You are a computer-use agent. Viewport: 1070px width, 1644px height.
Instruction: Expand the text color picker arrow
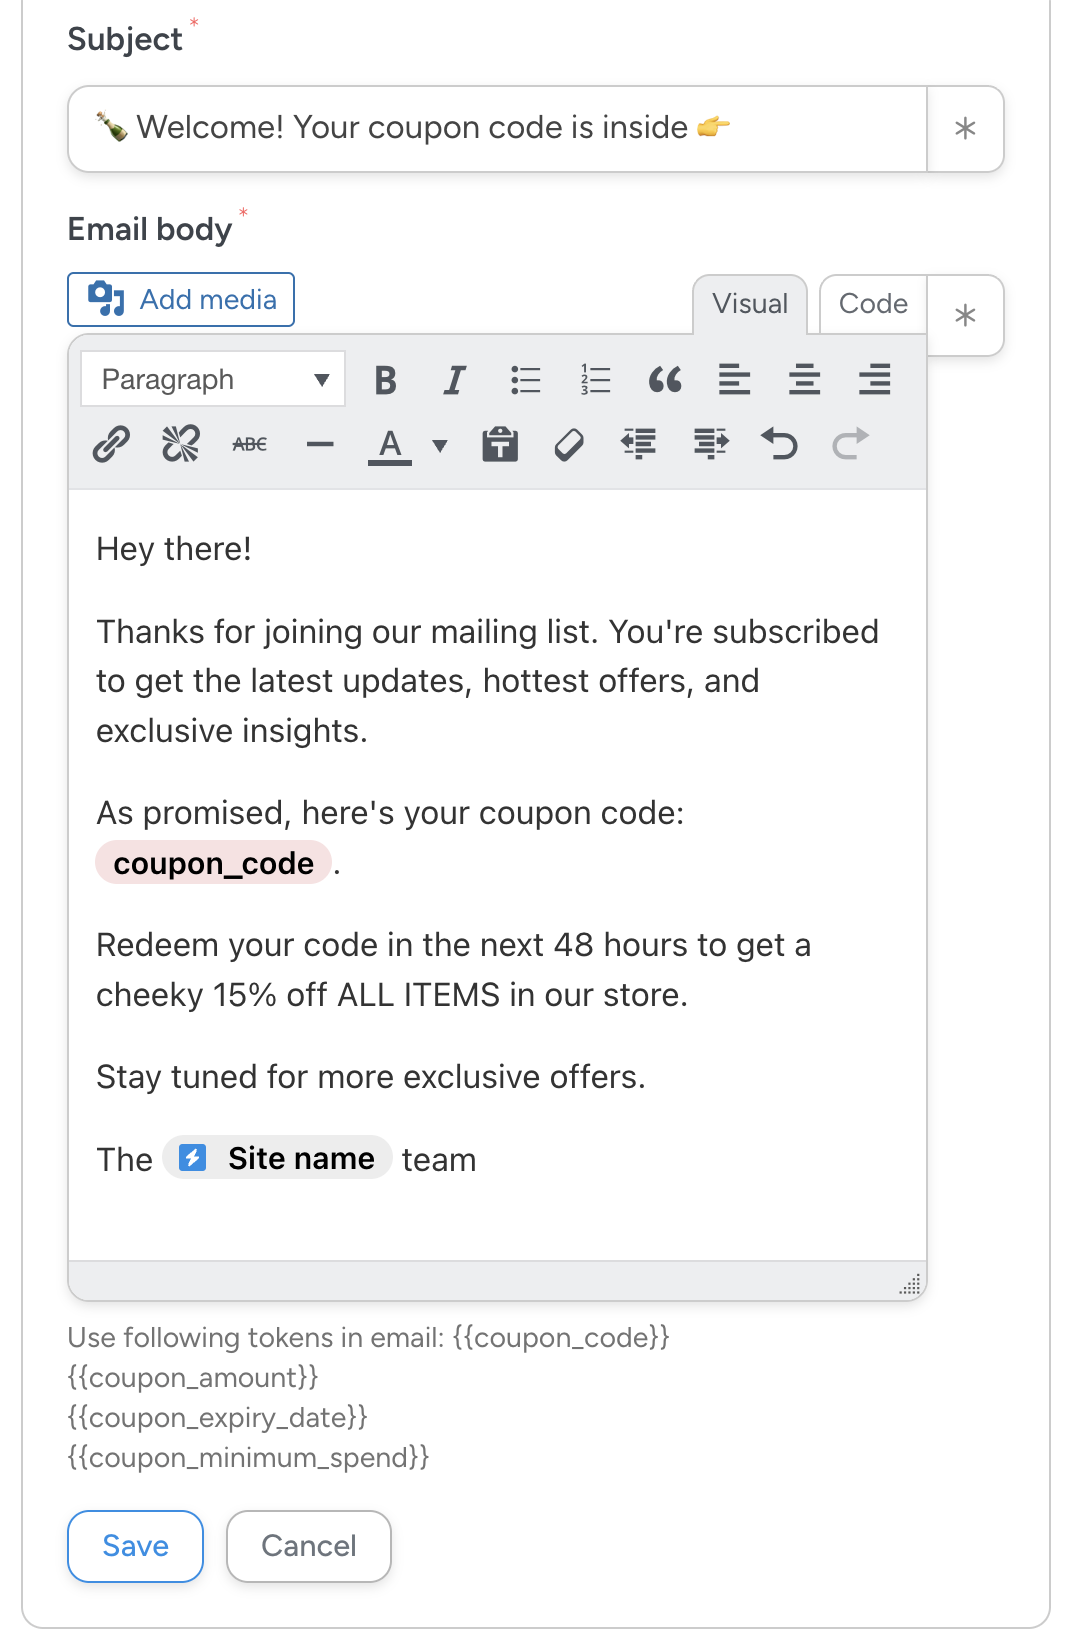(x=440, y=445)
